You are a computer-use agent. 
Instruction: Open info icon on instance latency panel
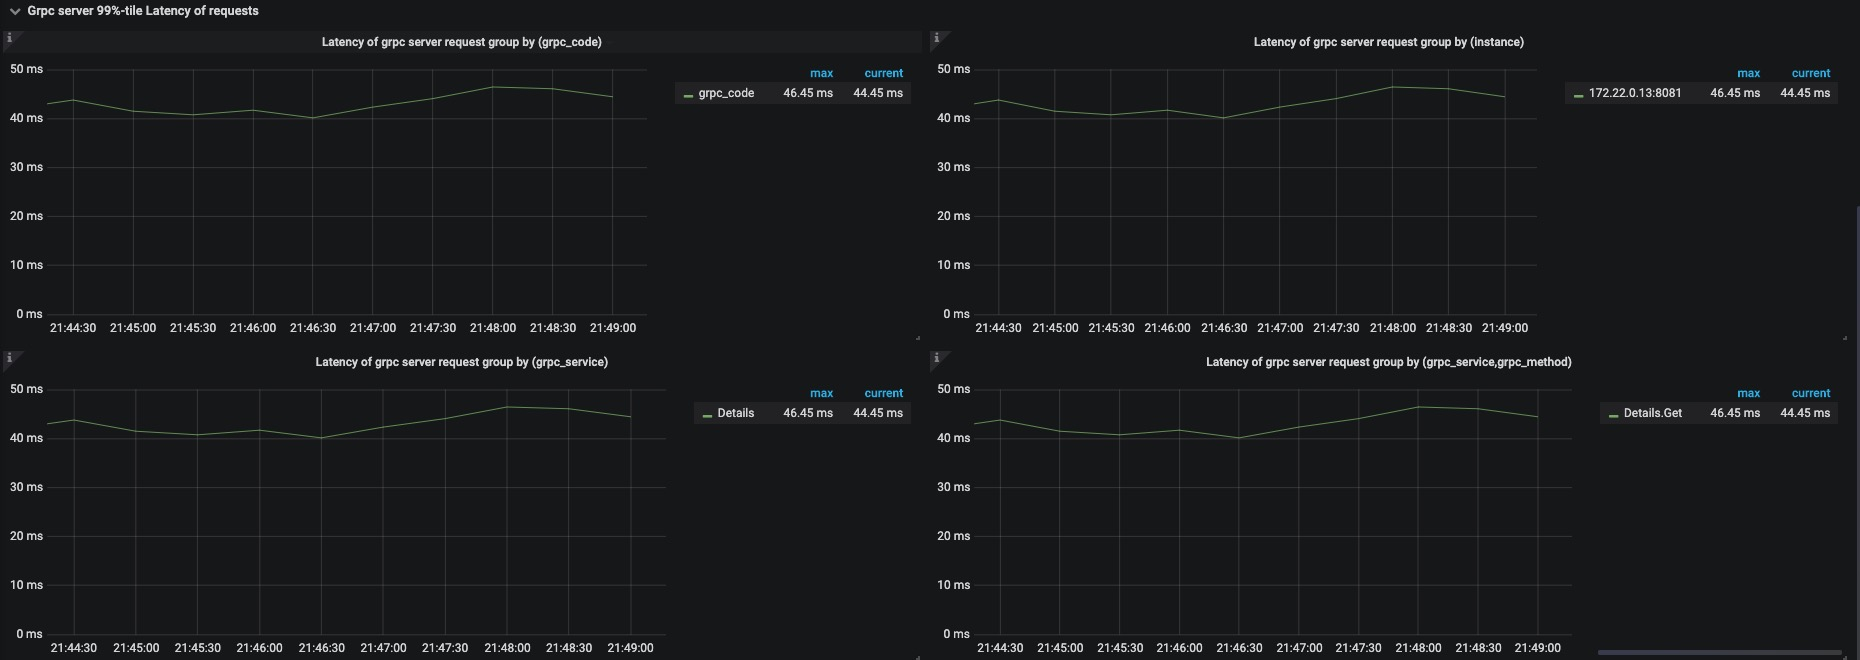[x=936, y=38]
